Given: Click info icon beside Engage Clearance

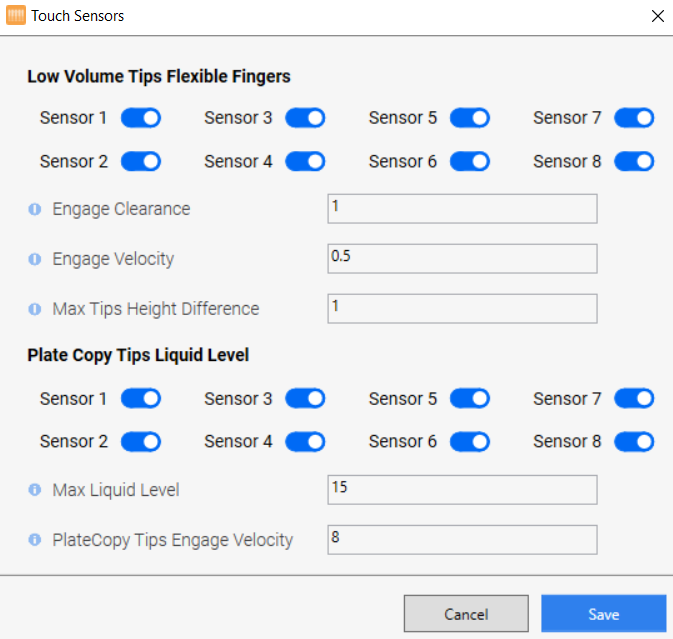Looking at the screenshot, I should pyautogui.click(x=35, y=209).
